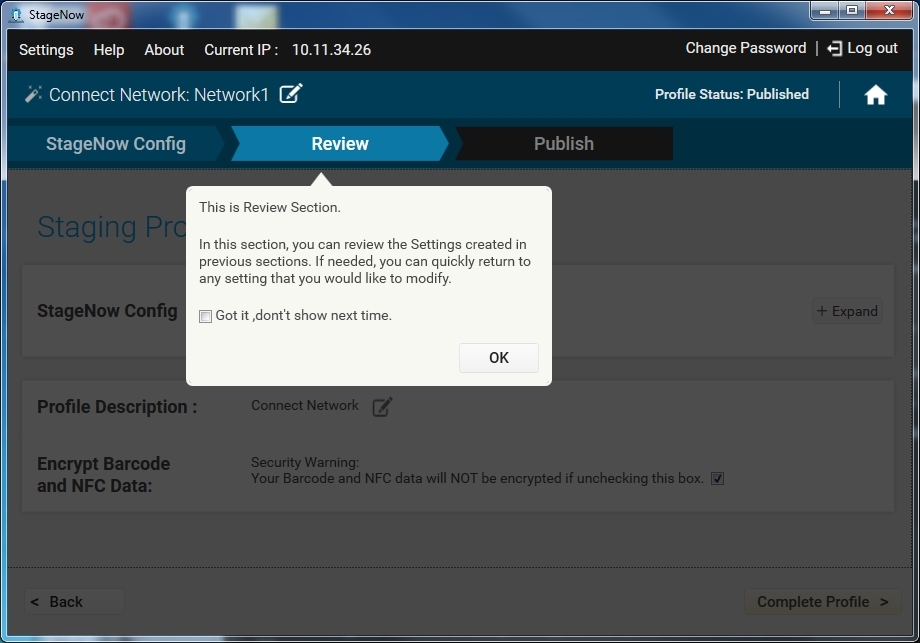Edit the Network1 profile name pencil icon
The height and width of the screenshot is (643, 920).
(x=291, y=94)
